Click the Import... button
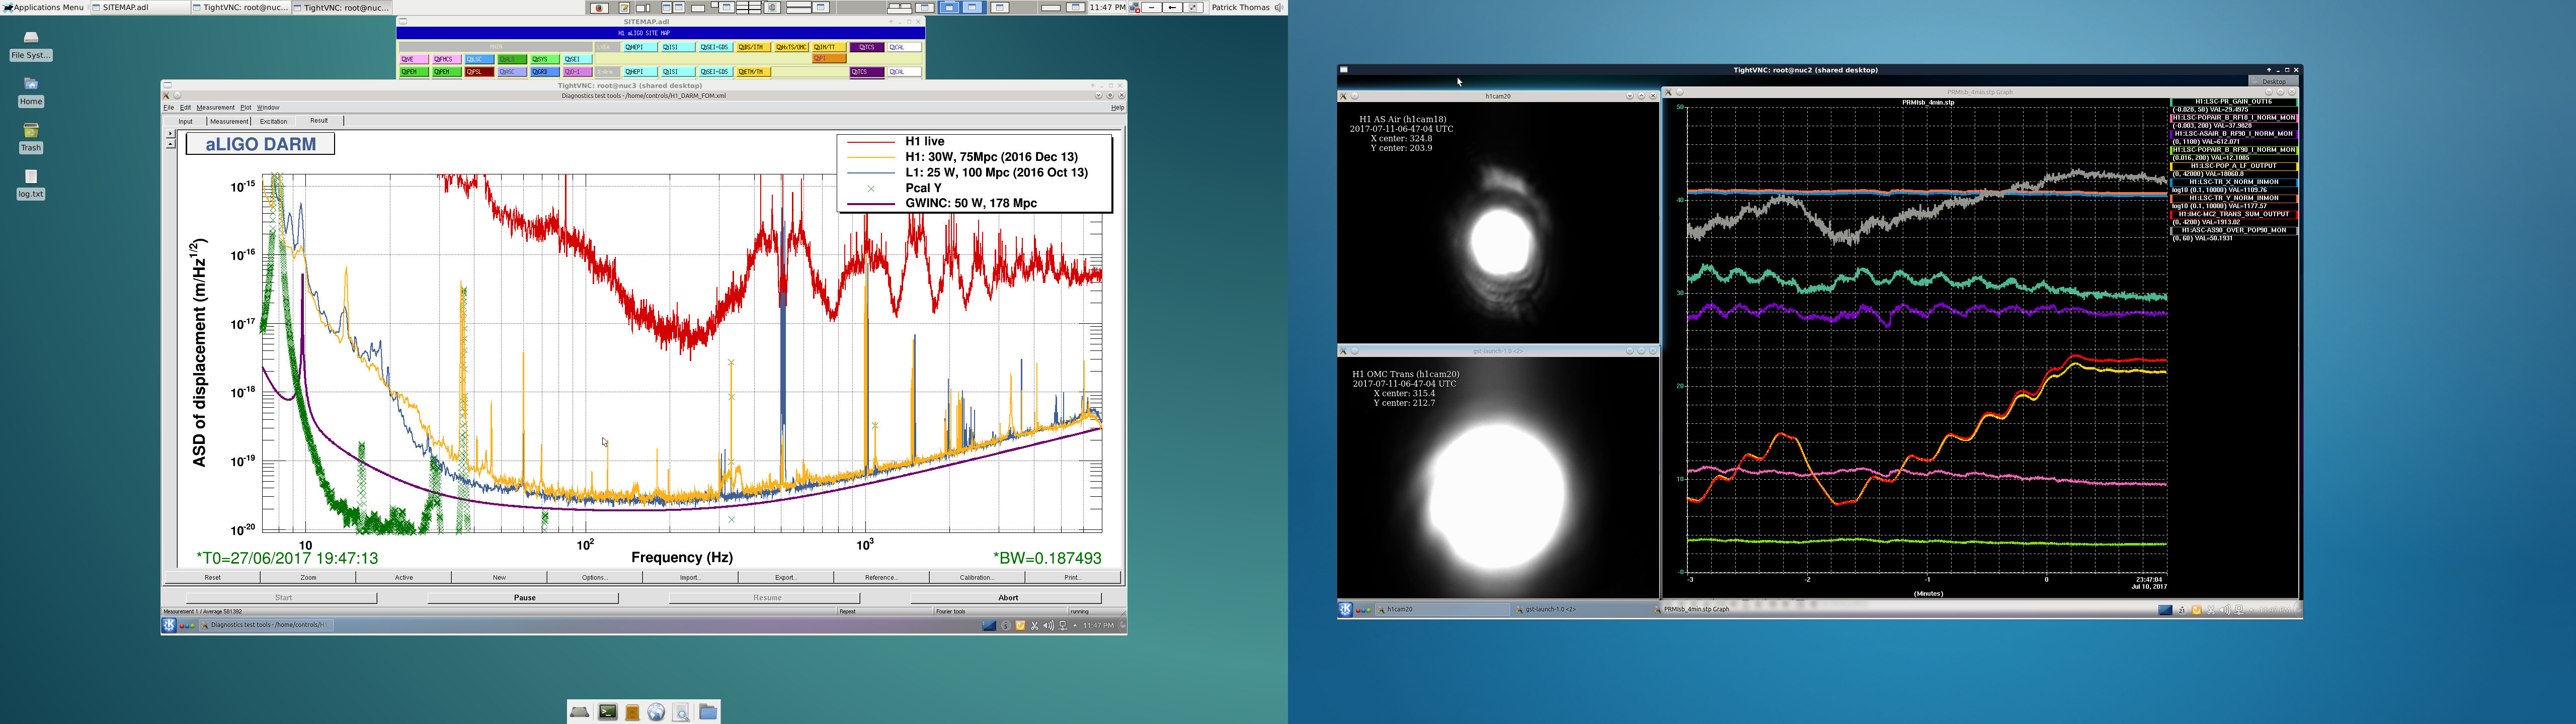 pos(690,577)
